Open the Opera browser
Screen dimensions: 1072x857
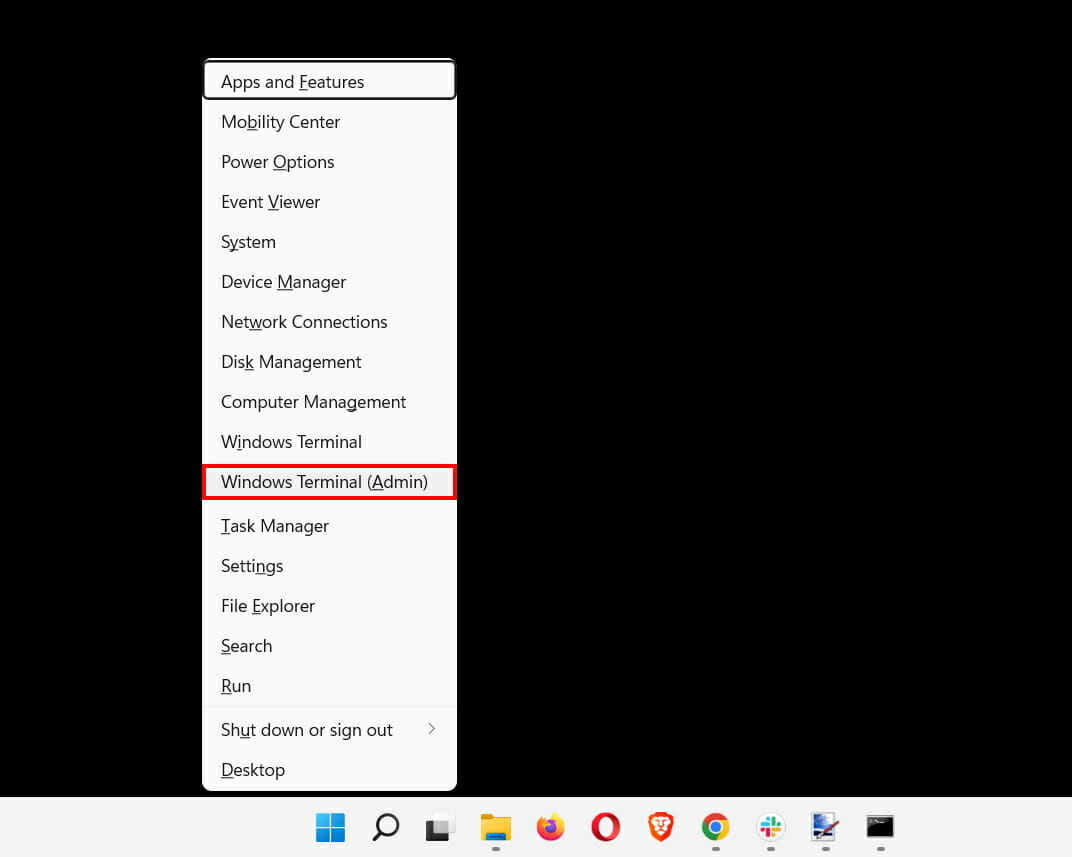point(605,828)
